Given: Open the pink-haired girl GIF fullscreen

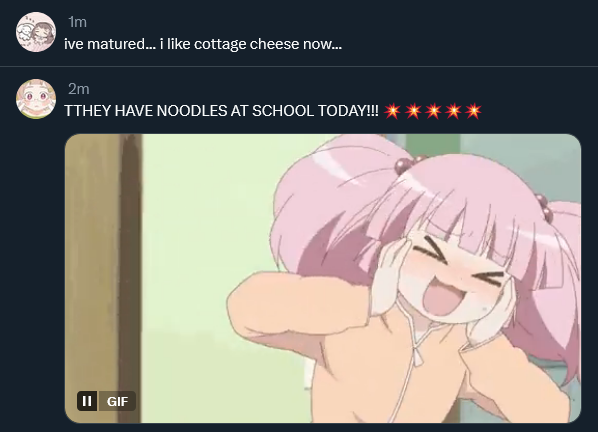Looking at the screenshot, I should (x=323, y=278).
